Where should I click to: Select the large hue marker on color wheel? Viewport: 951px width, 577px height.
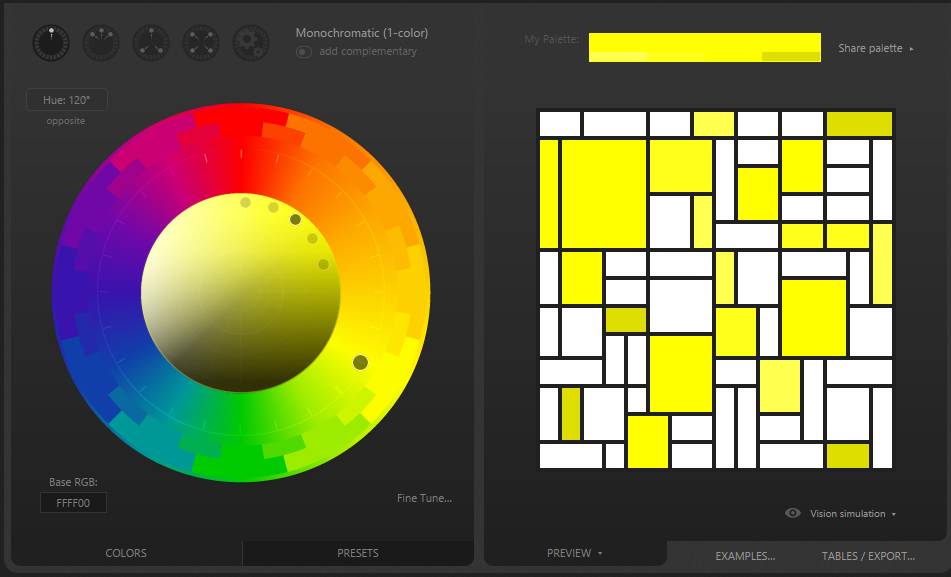[x=360, y=362]
